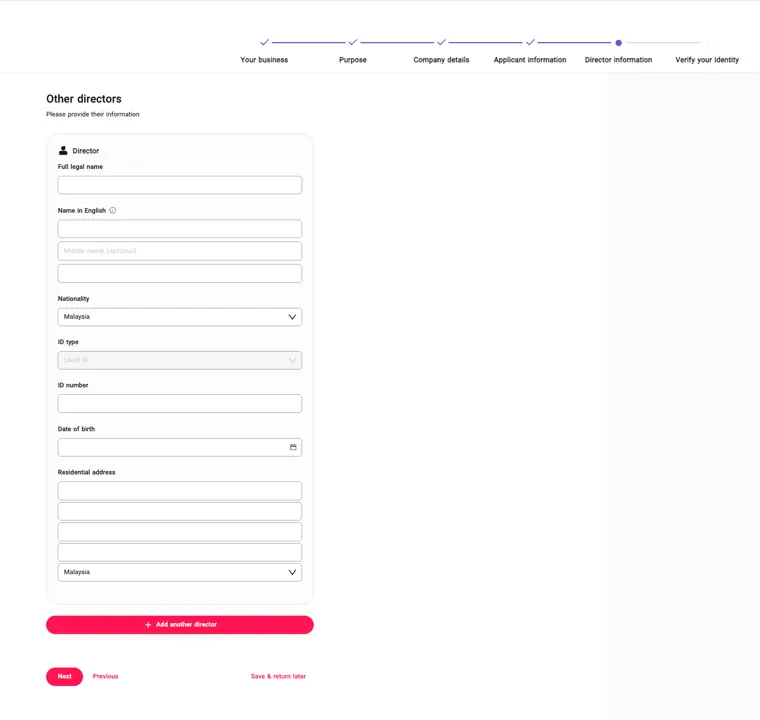
Task: Click the Next button
Action: pos(64,676)
